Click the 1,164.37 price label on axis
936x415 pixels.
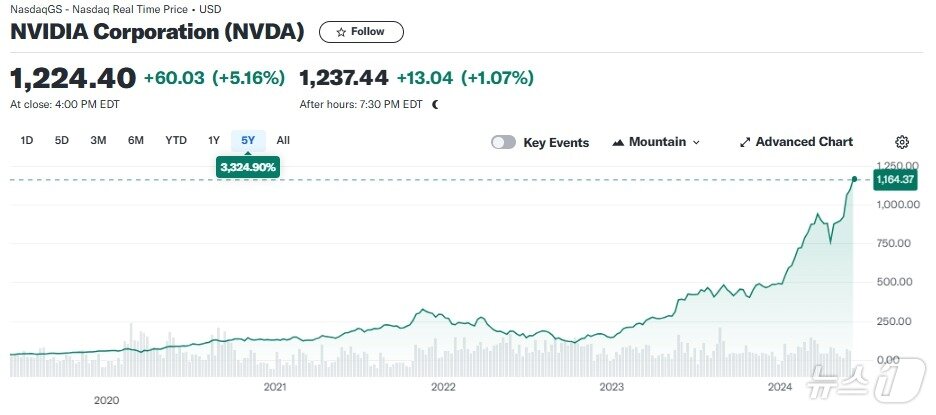[894, 179]
